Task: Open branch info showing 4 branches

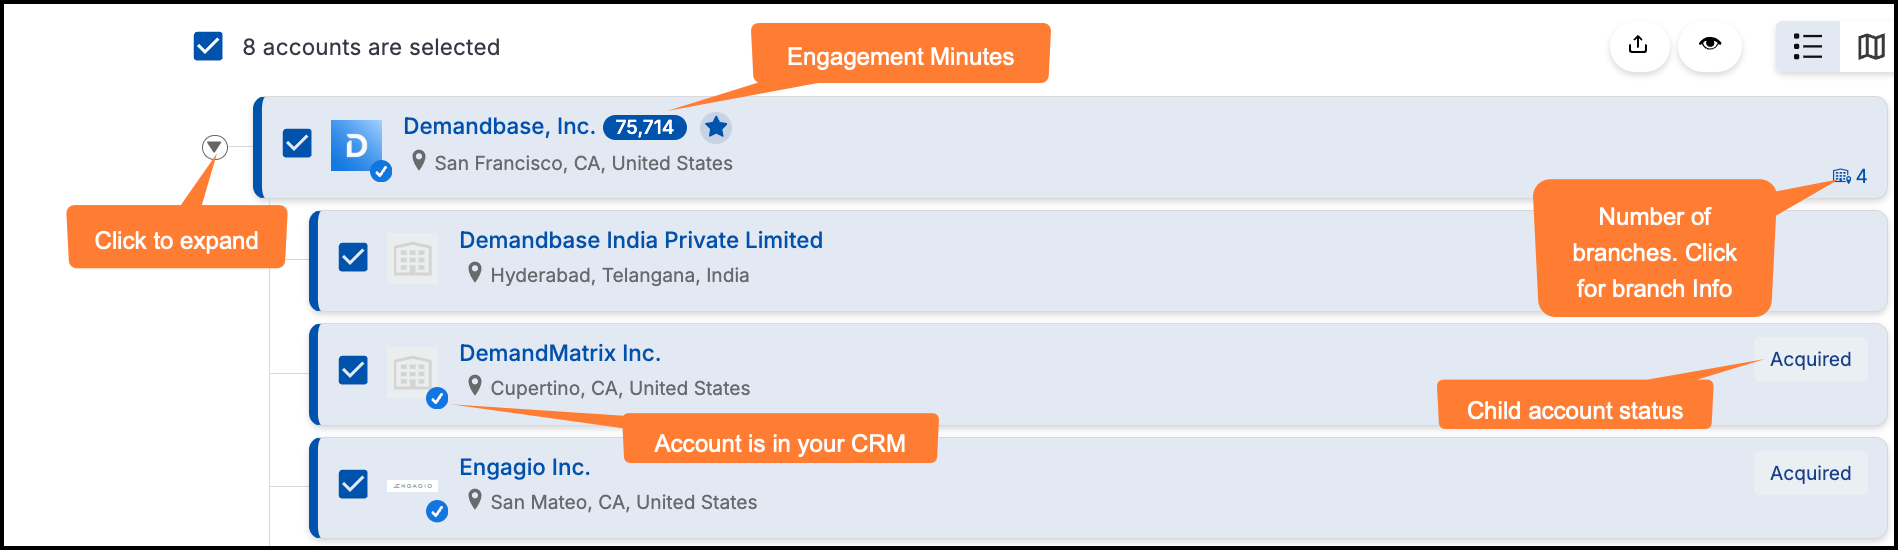Action: tap(1850, 176)
